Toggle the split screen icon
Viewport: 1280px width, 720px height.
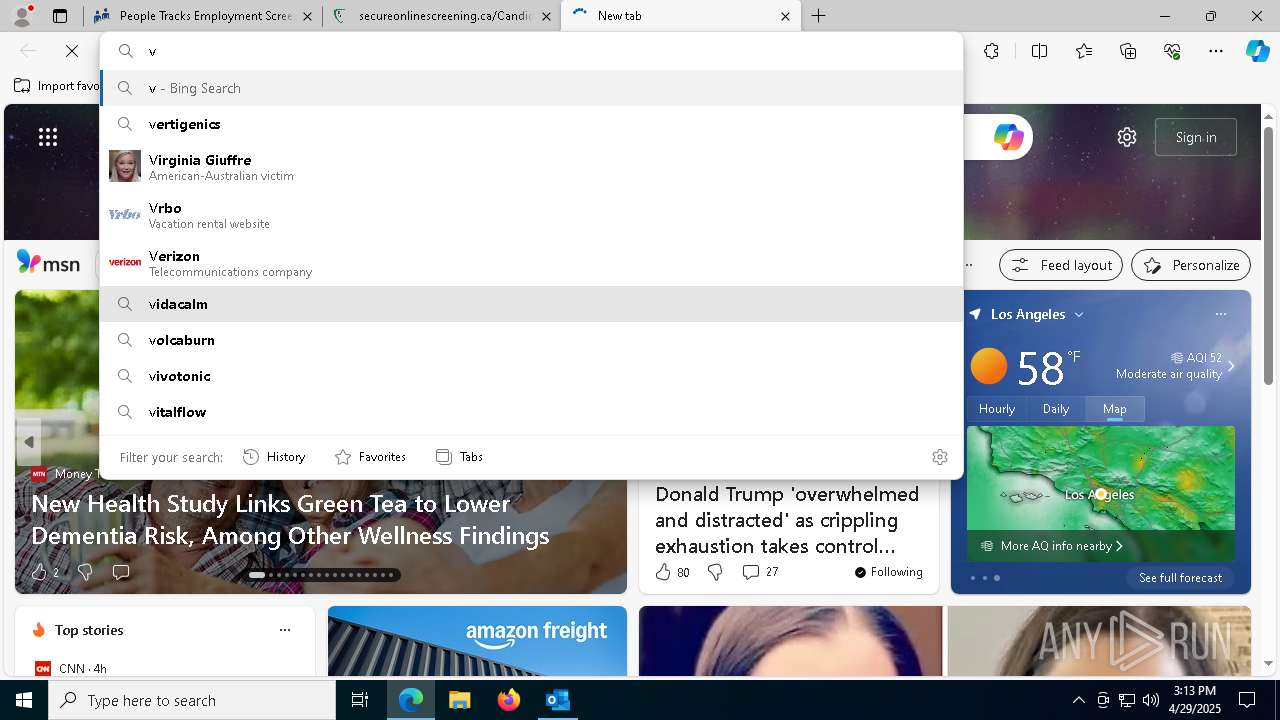click(x=1039, y=51)
